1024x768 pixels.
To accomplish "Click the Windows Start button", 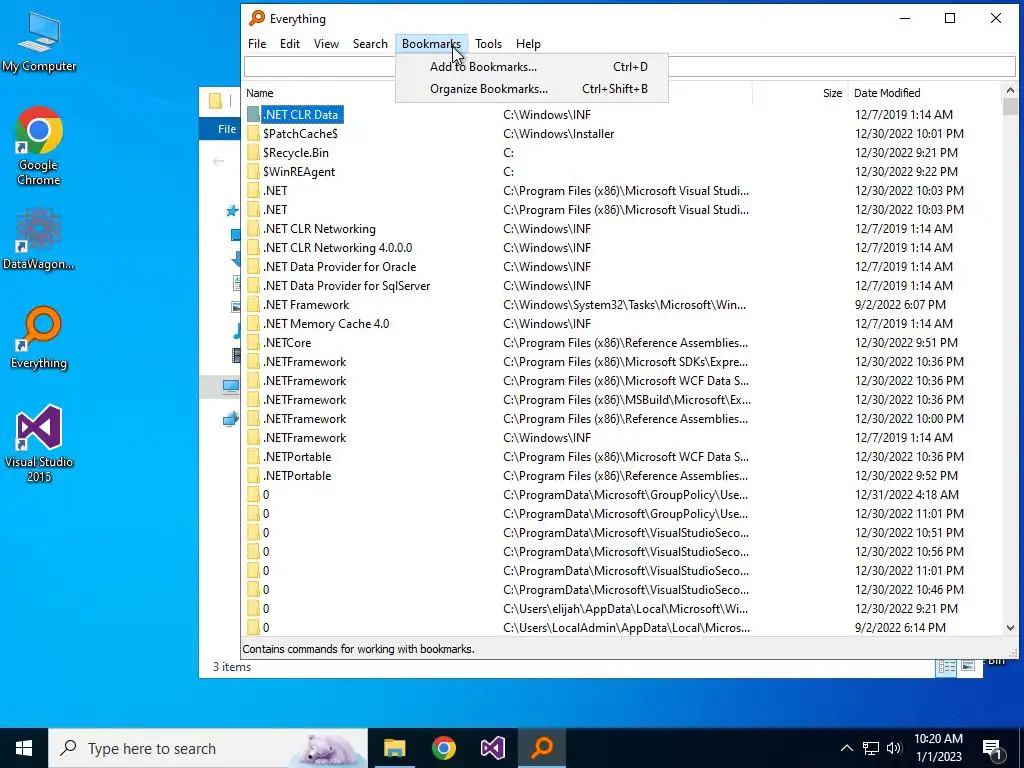I will 24,748.
